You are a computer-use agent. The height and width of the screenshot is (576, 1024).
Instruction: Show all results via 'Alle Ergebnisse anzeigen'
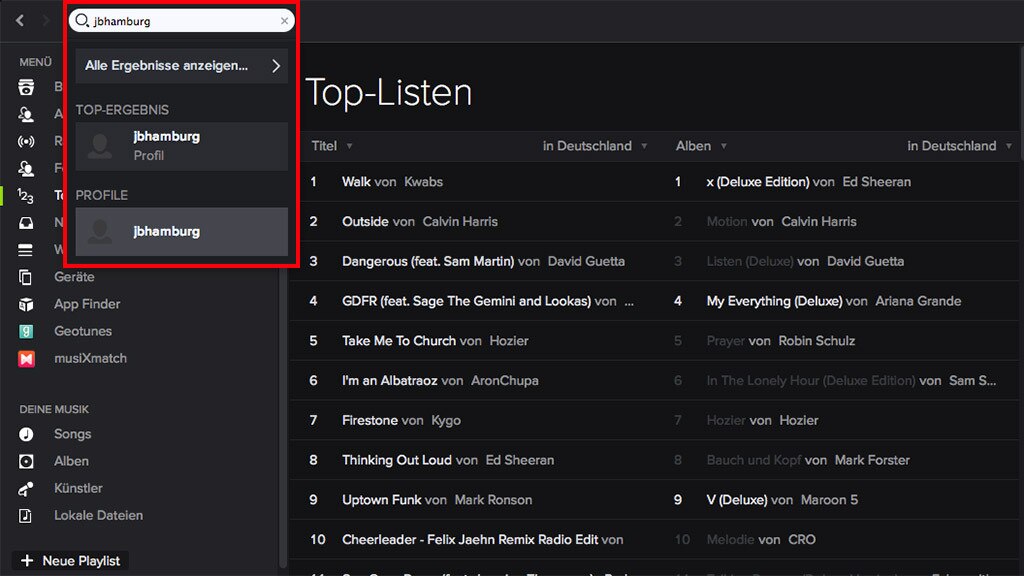click(x=181, y=66)
